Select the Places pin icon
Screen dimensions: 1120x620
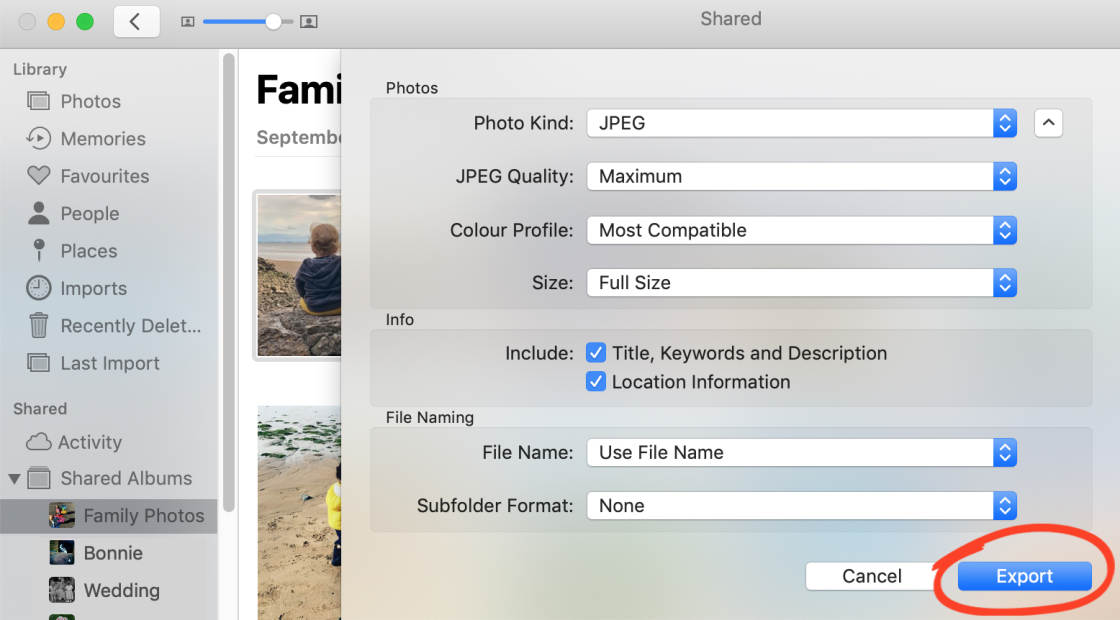[x=39, y=251]
